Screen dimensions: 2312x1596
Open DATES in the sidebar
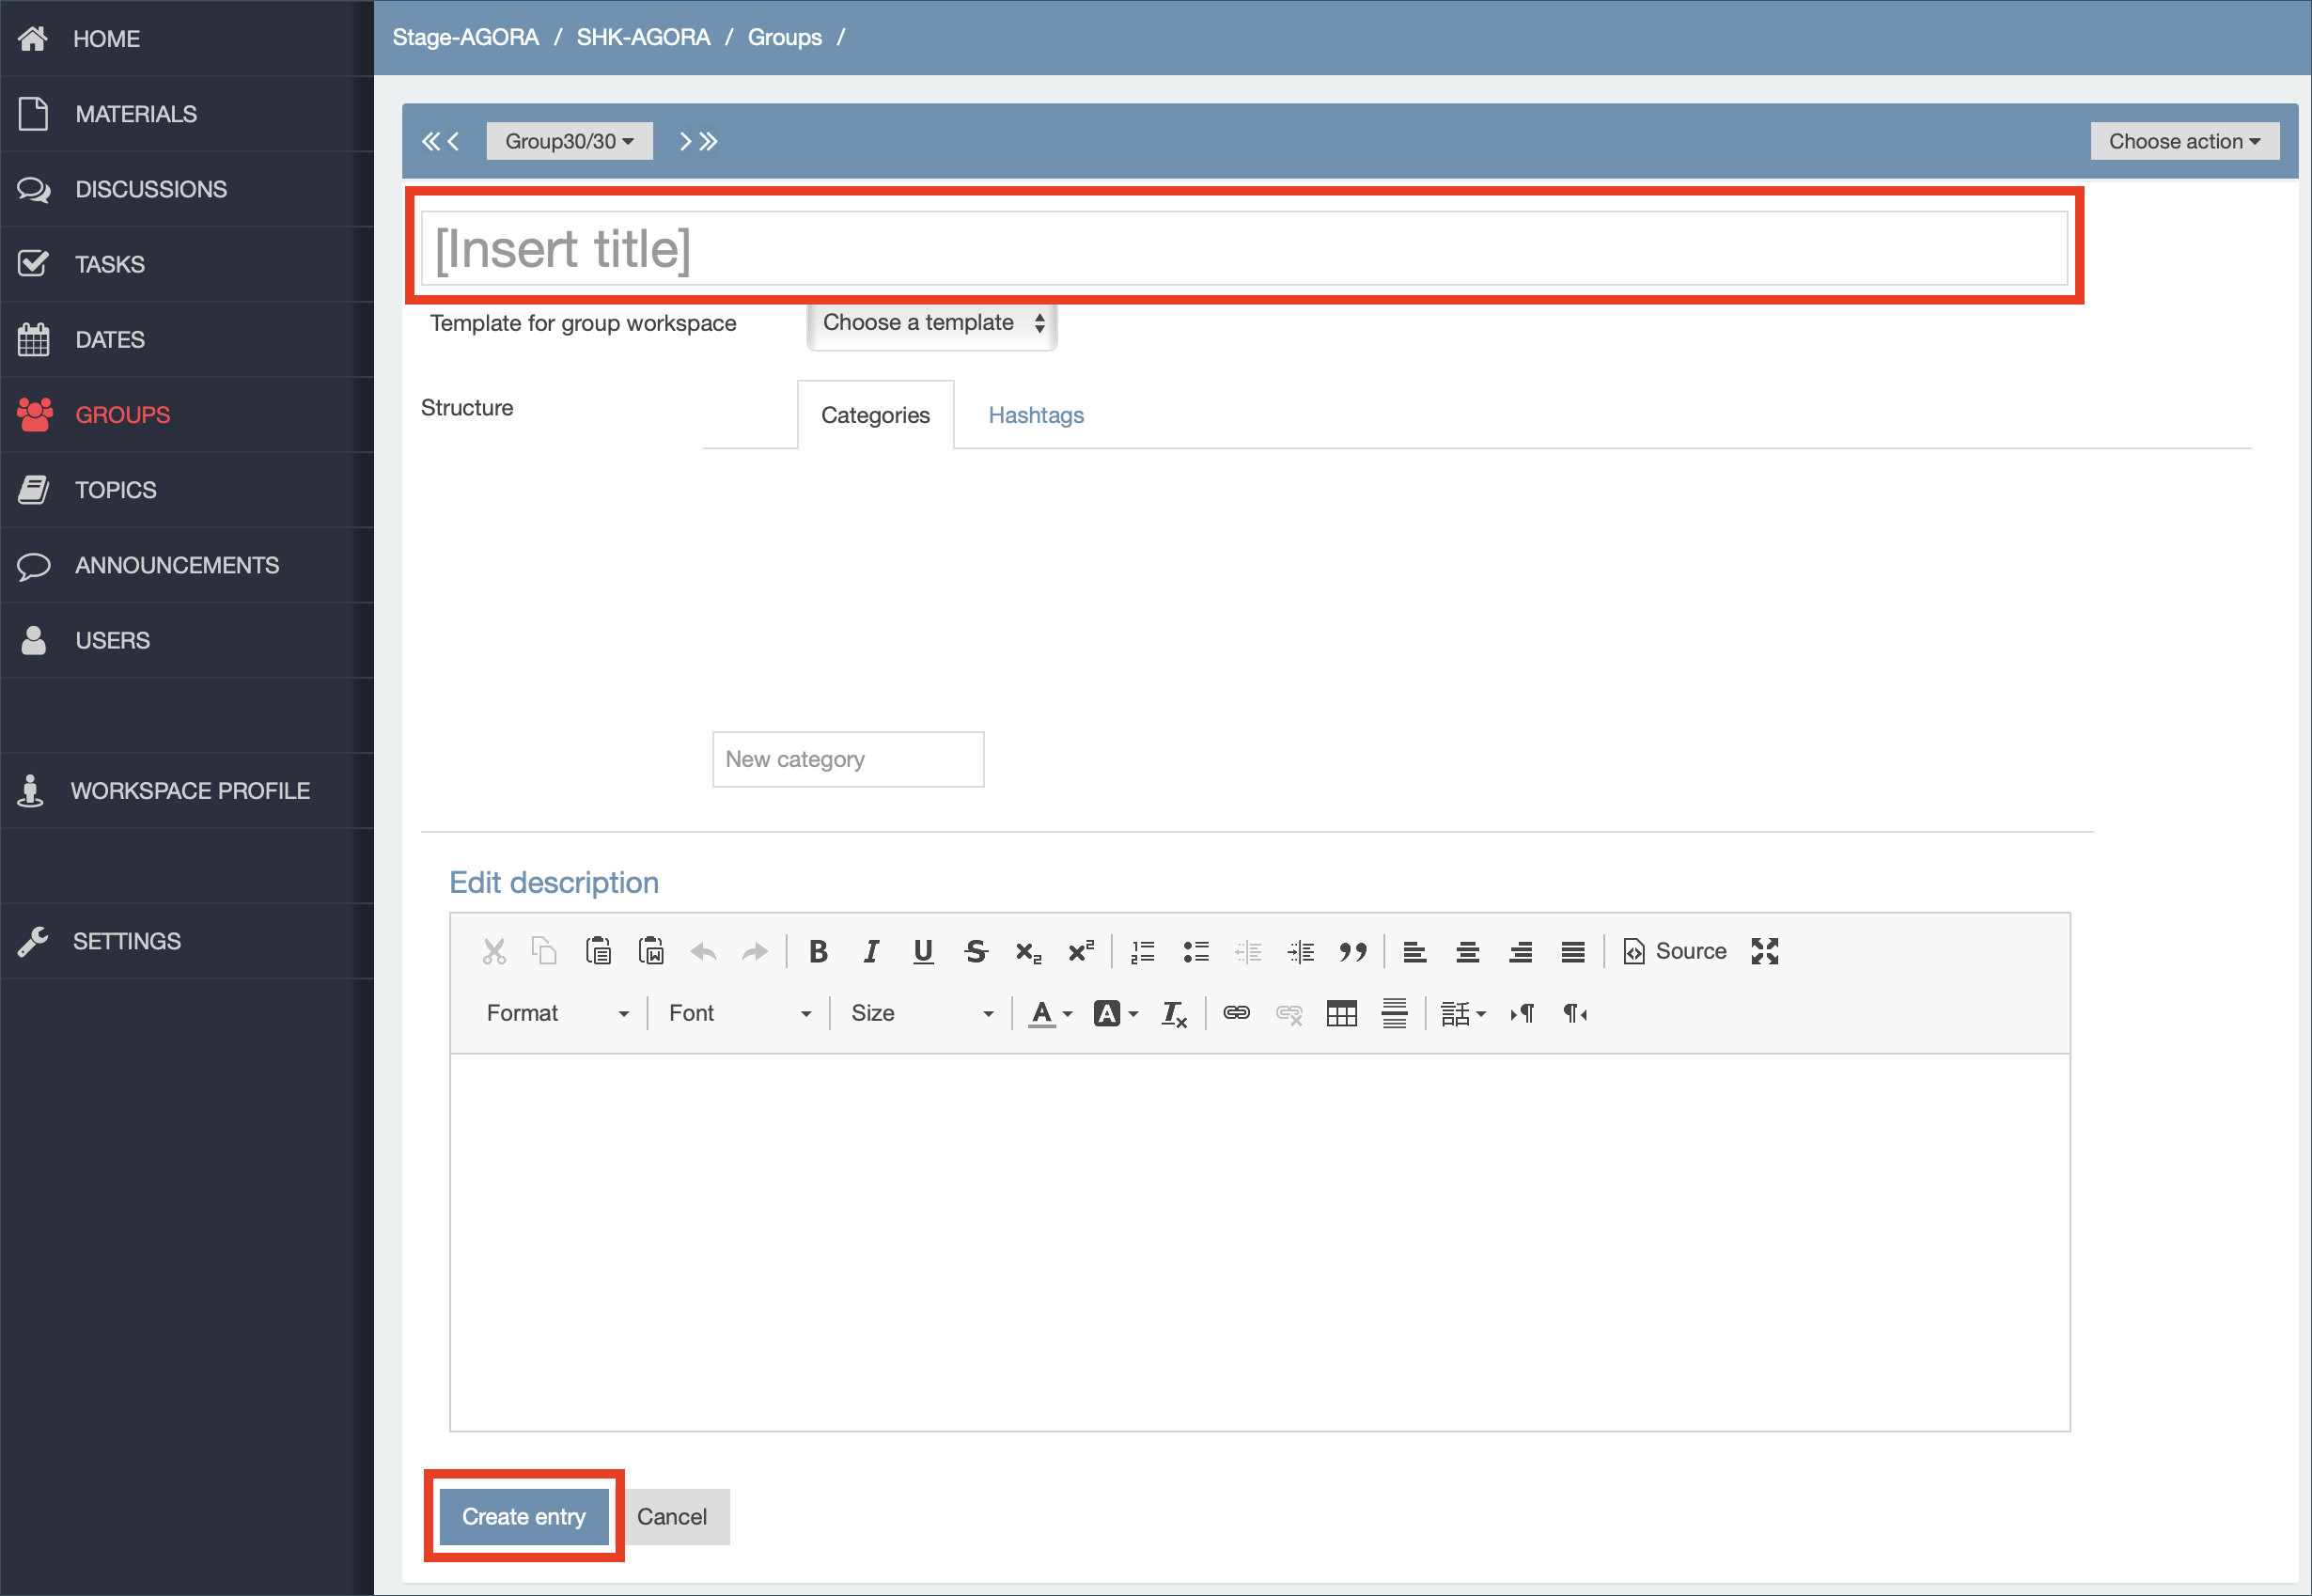coord(187,339)
